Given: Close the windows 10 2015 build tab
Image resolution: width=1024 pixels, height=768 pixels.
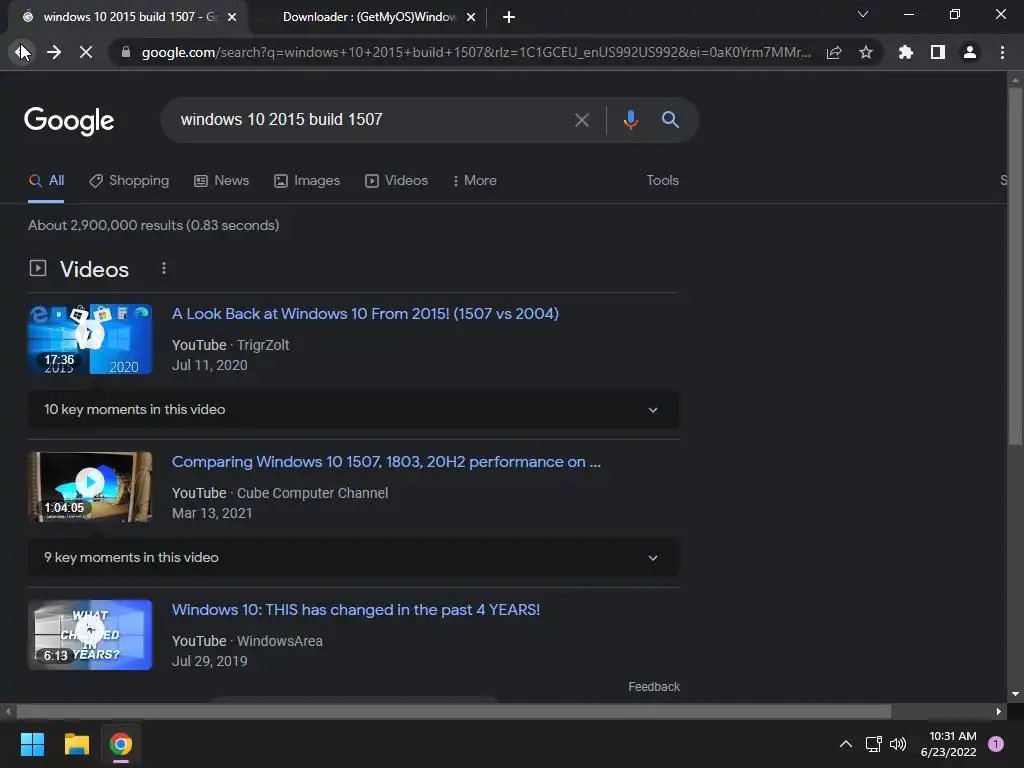Looking at the screenshot, I should [232, 17].
